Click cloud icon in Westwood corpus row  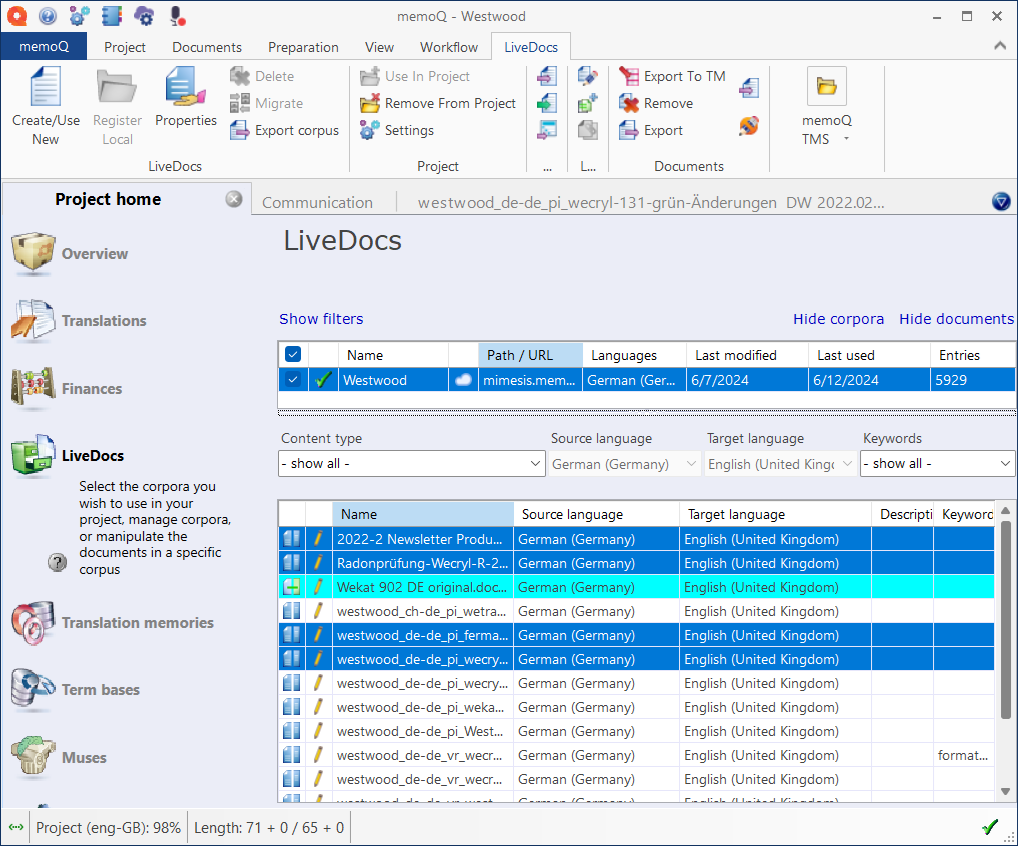463,380
